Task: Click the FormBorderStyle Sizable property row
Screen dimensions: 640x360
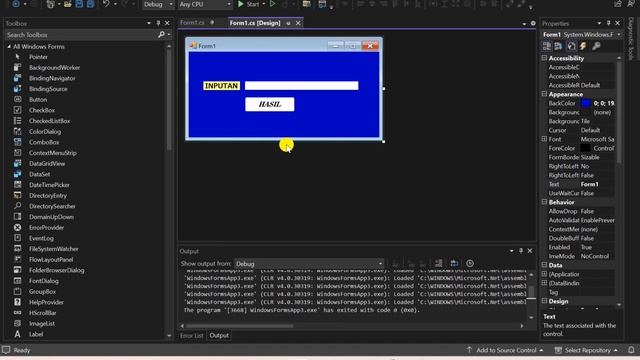Action: (x=581, y=157)
